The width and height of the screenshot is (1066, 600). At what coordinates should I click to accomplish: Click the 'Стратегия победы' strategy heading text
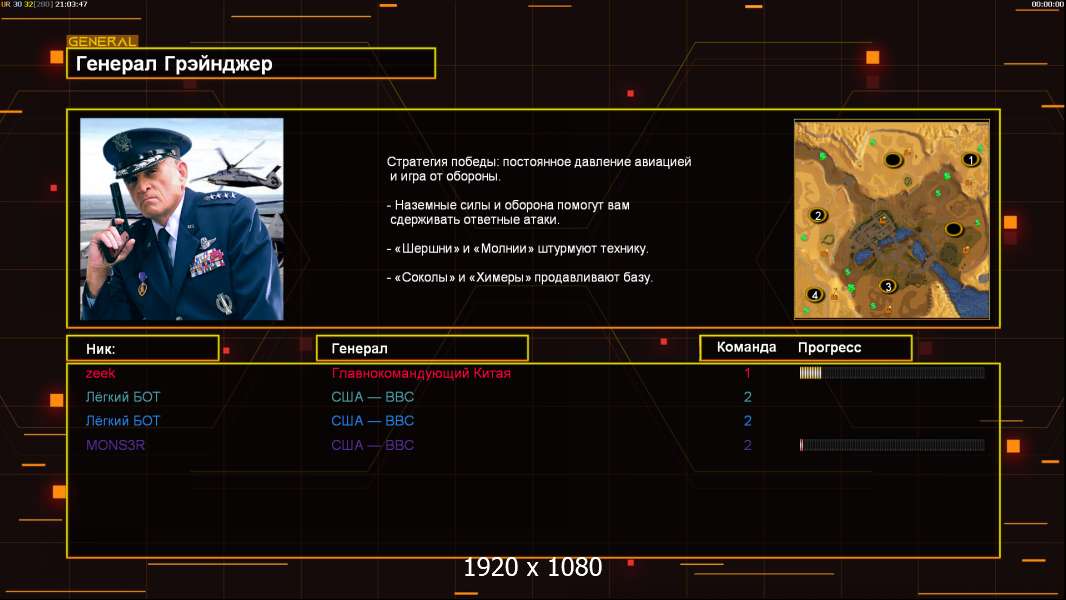(x=442, y=162)
